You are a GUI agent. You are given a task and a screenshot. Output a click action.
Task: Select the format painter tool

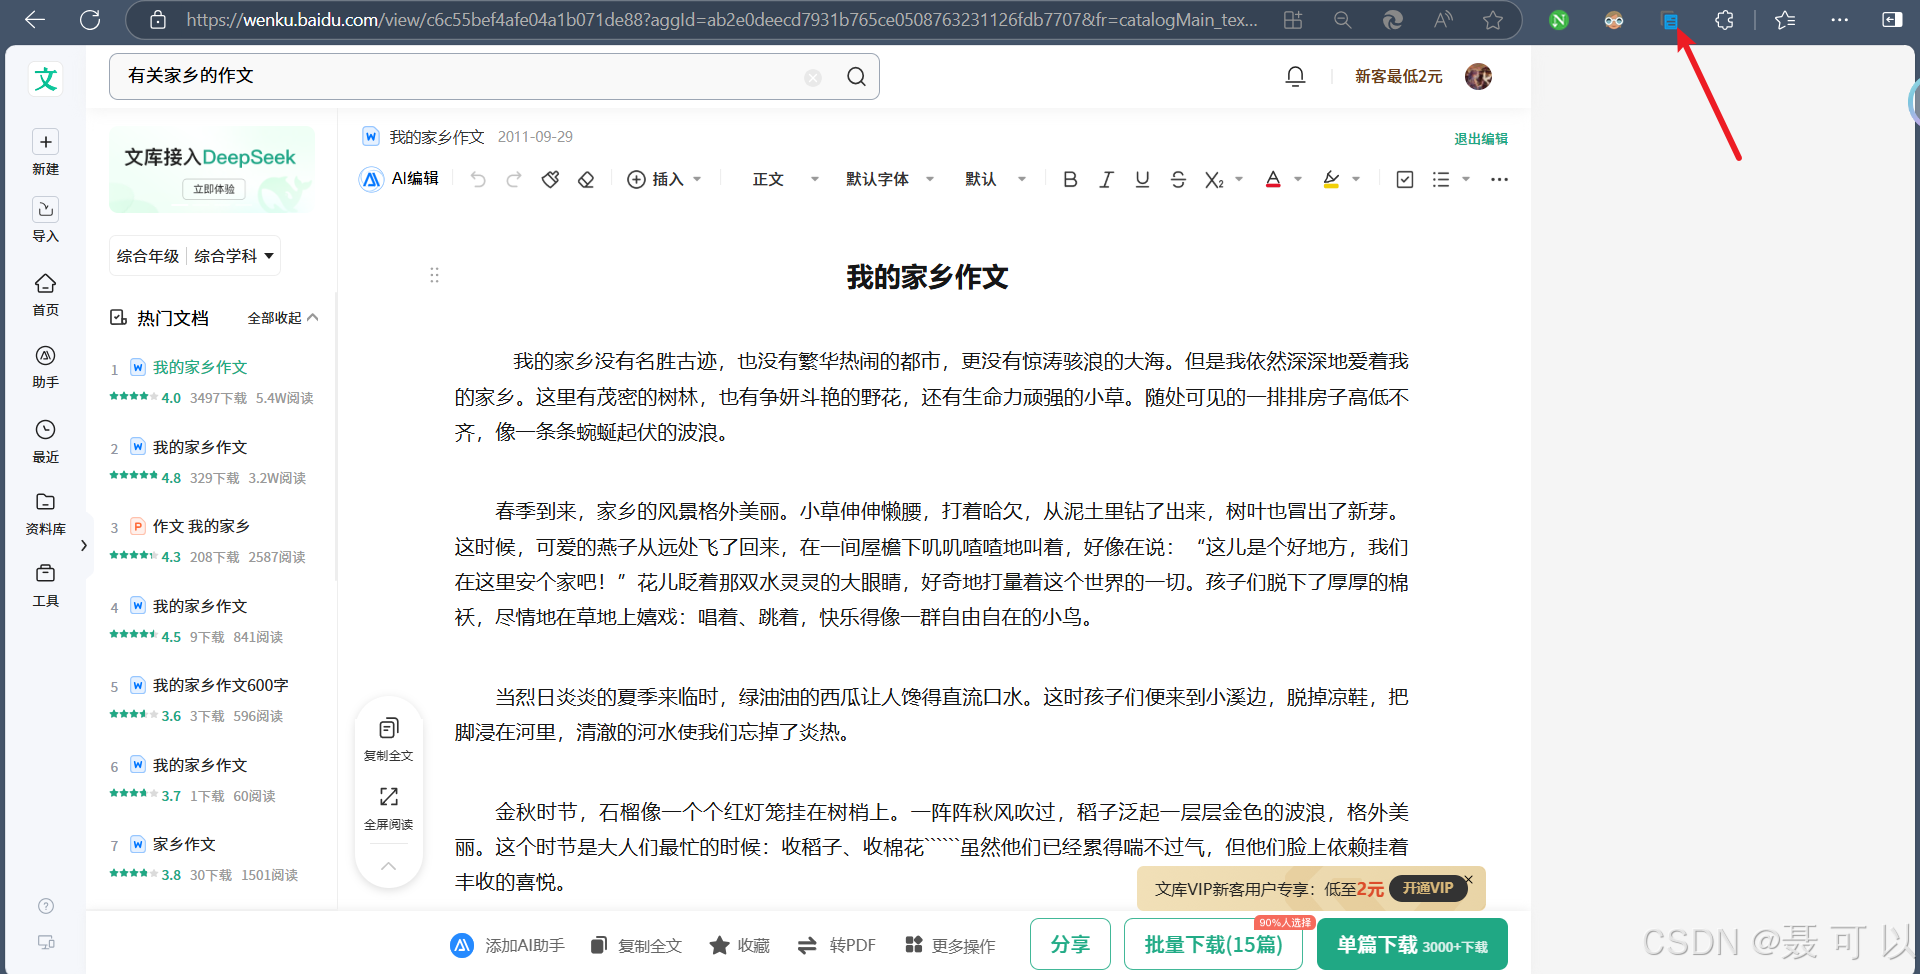(x=550, y=179)
